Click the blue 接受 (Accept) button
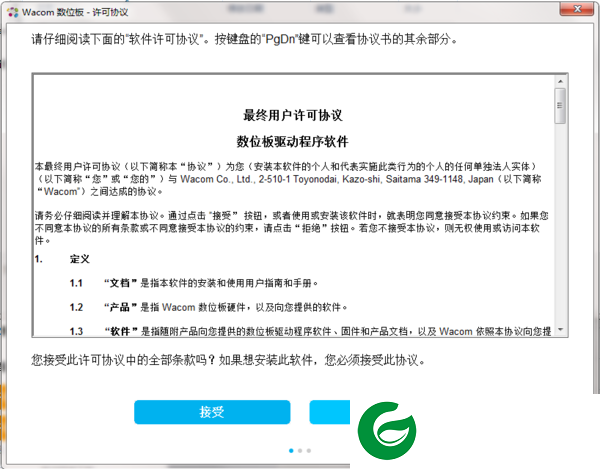Viewport: 600px width, 469px height. click(x=212, y=412)
